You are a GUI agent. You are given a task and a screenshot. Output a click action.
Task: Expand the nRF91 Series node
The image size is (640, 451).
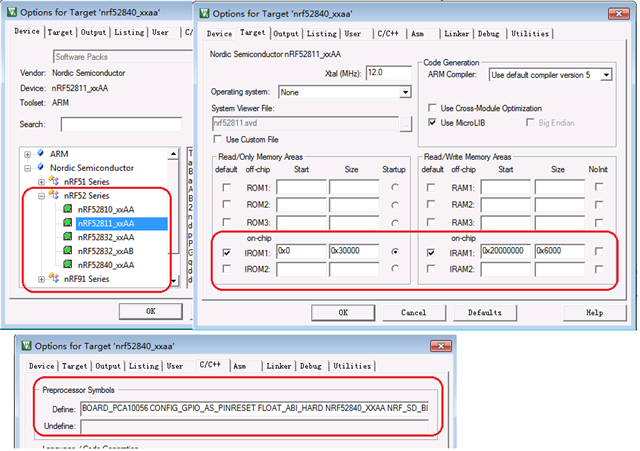[x=41, y=279]
